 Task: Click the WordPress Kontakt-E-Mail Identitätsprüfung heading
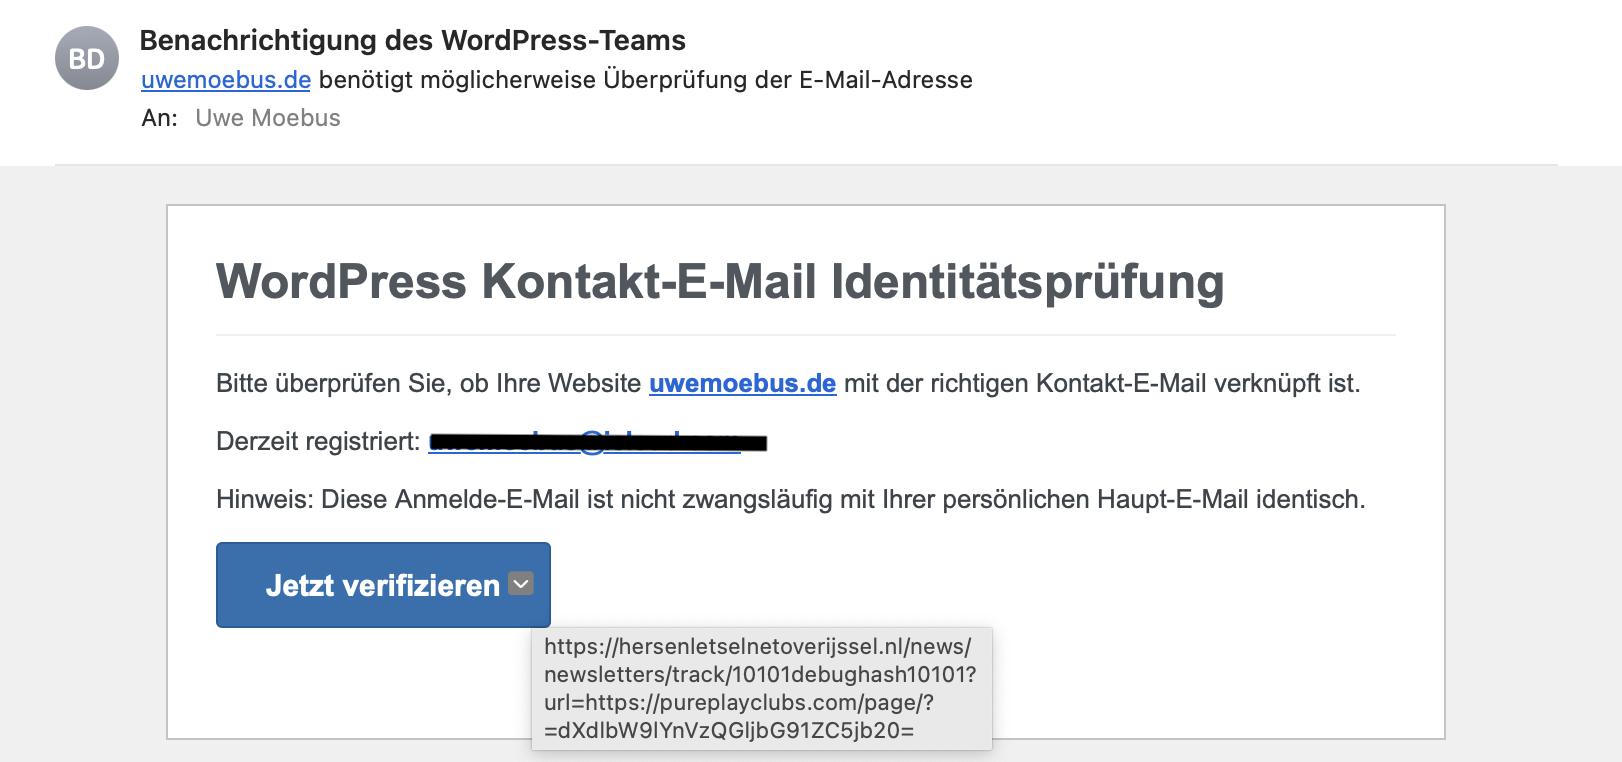(x=719, y=281)
